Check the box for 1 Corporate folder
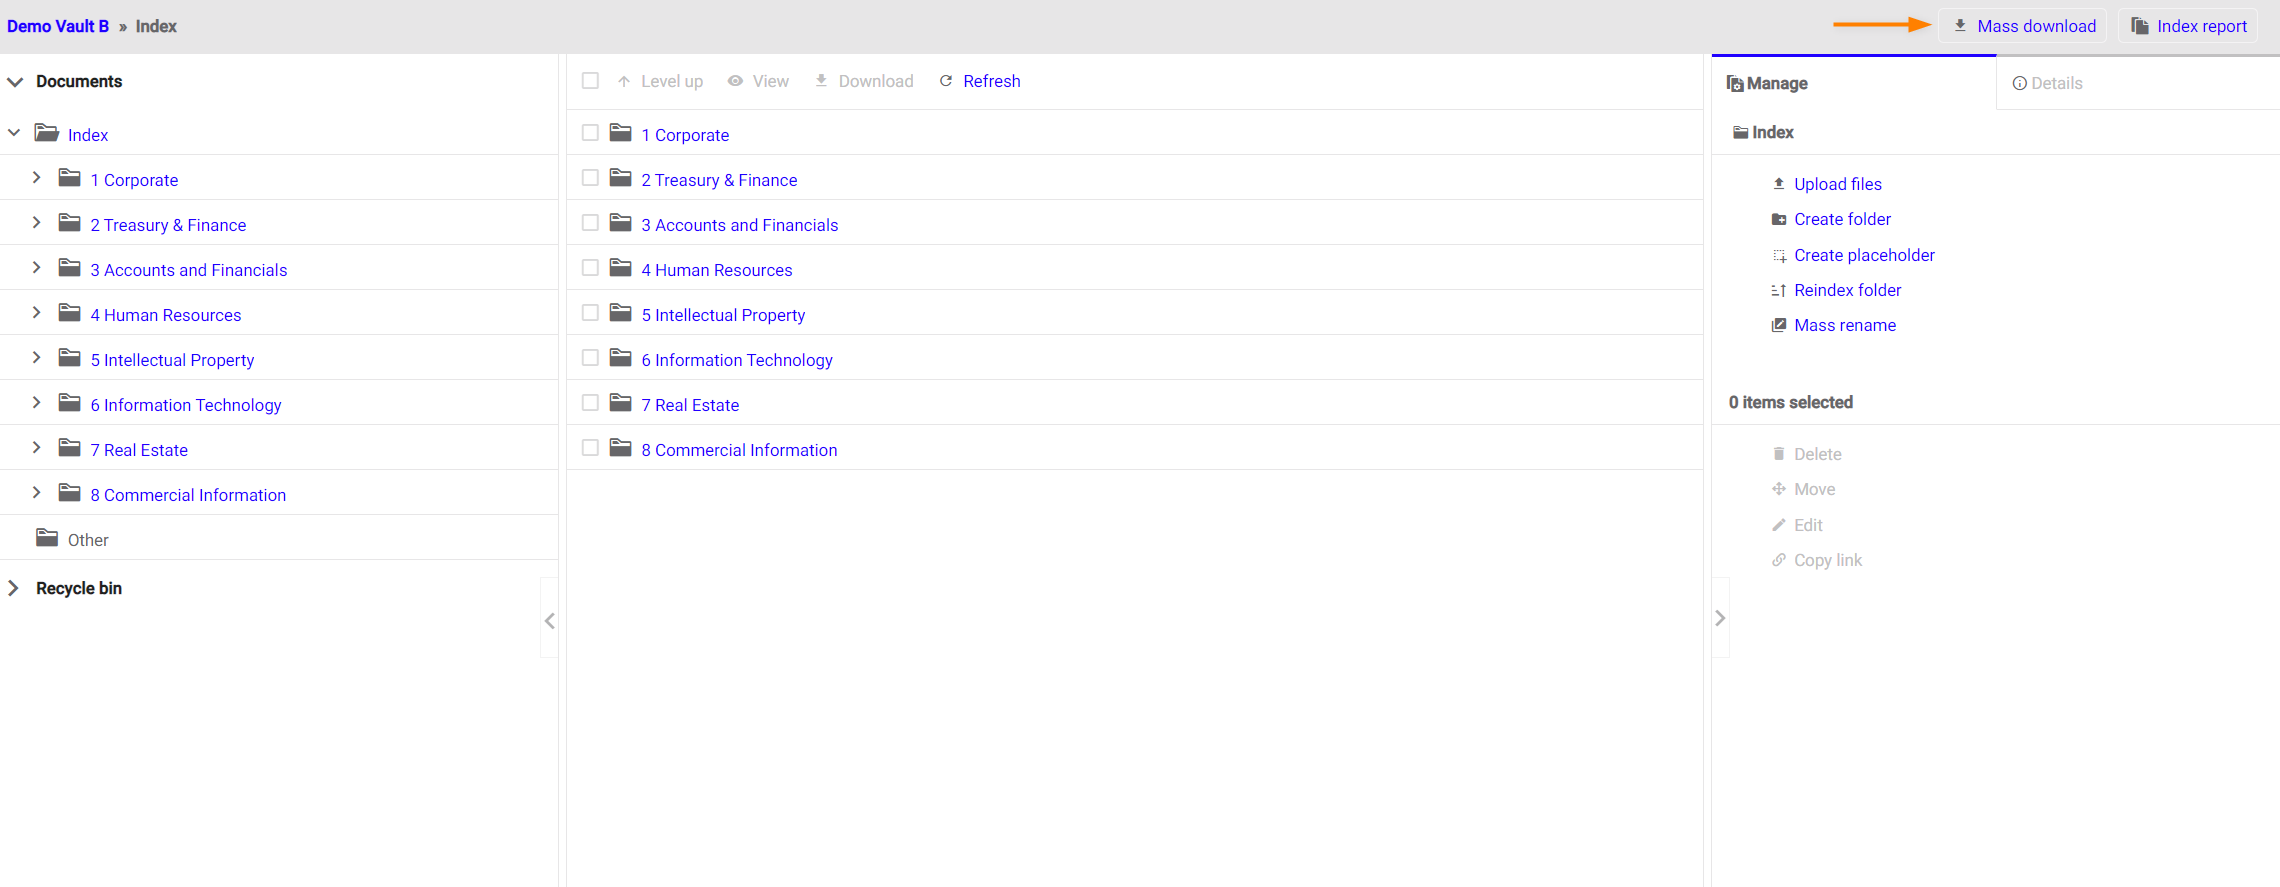Image resolution: width=2280 pixels, height=887 pixels. 590,133
